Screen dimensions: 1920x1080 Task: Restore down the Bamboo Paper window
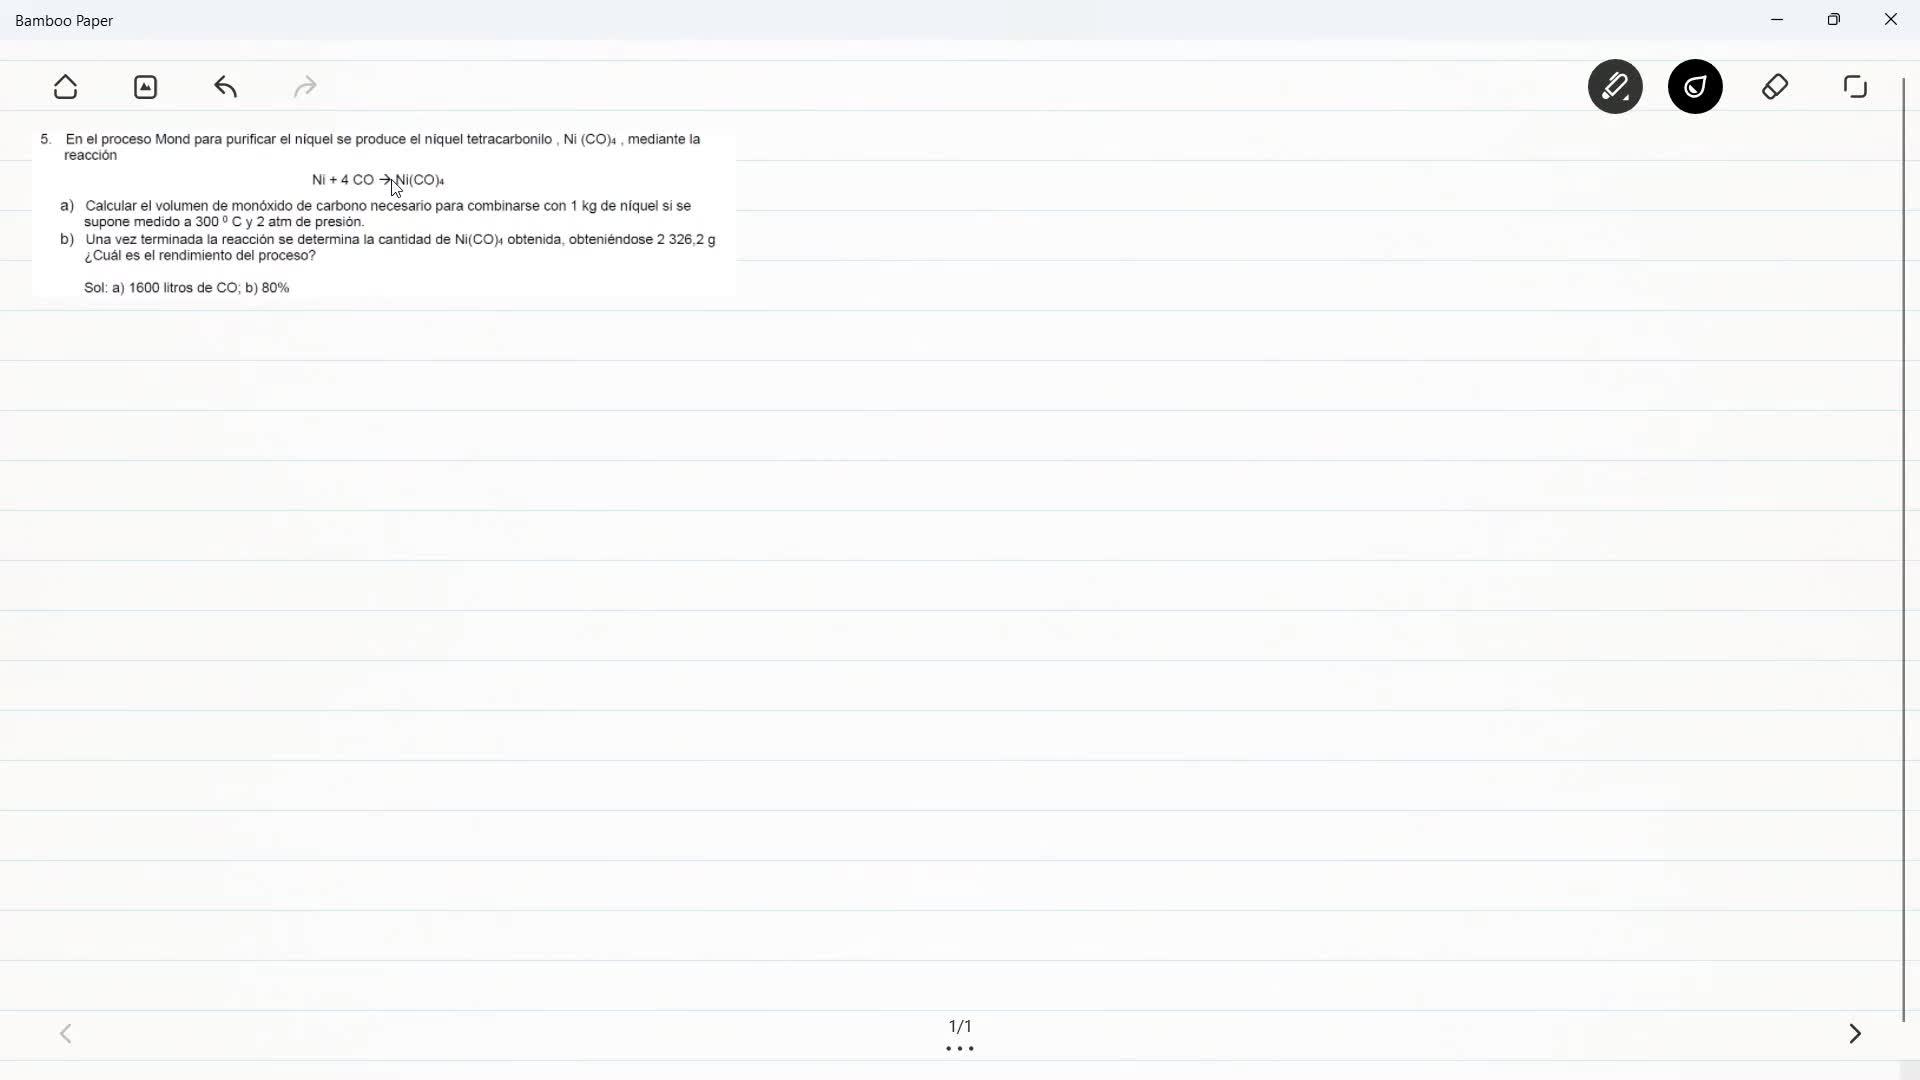1834,20
